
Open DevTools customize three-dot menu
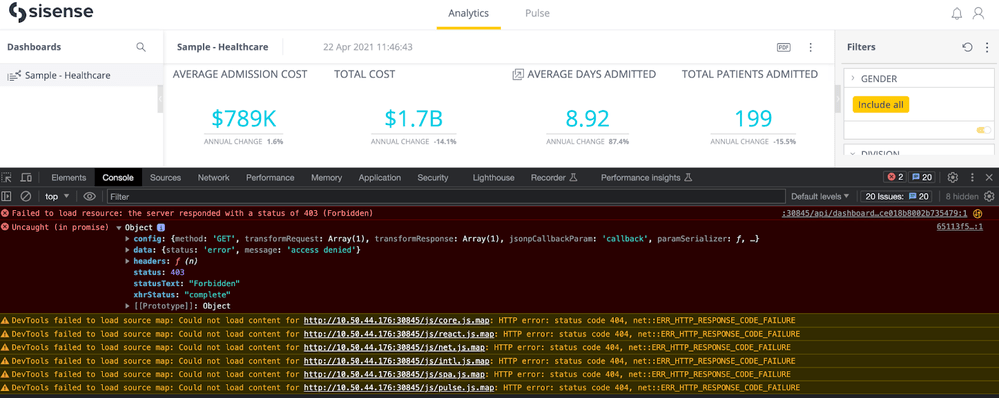pyautogui.click(x=972, y=178)
